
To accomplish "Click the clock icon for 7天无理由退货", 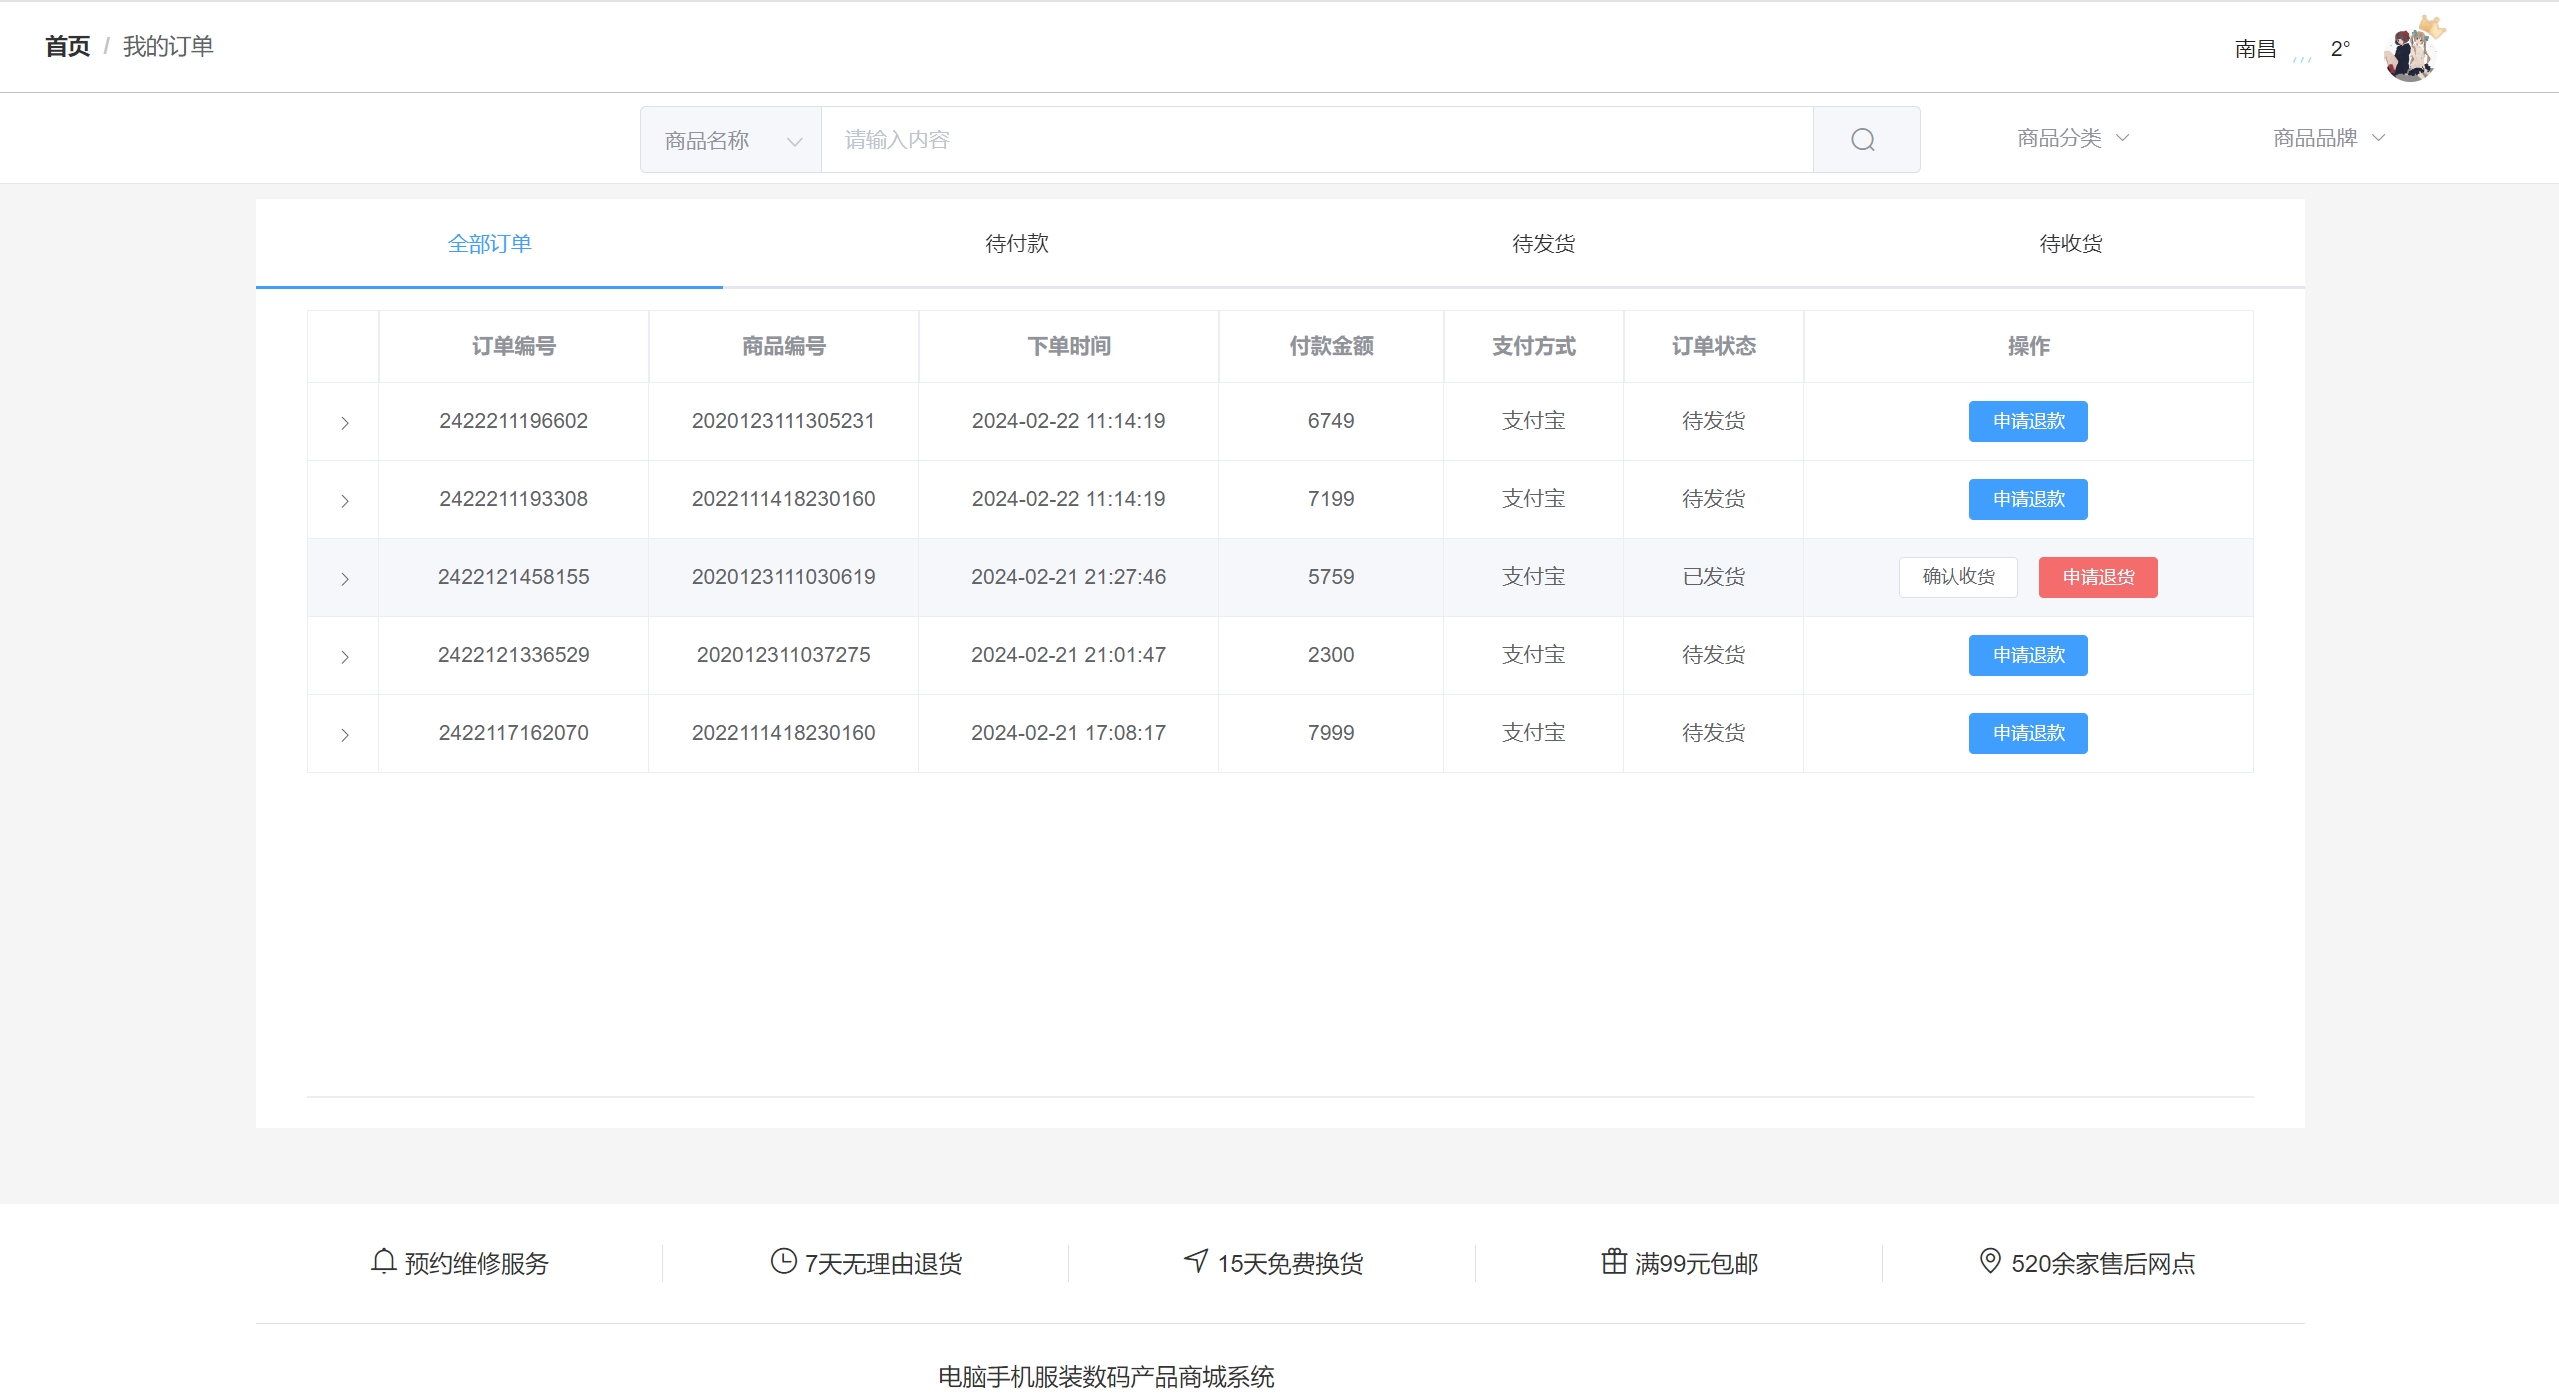I will pyautogui.click(x=783, y=1261).
